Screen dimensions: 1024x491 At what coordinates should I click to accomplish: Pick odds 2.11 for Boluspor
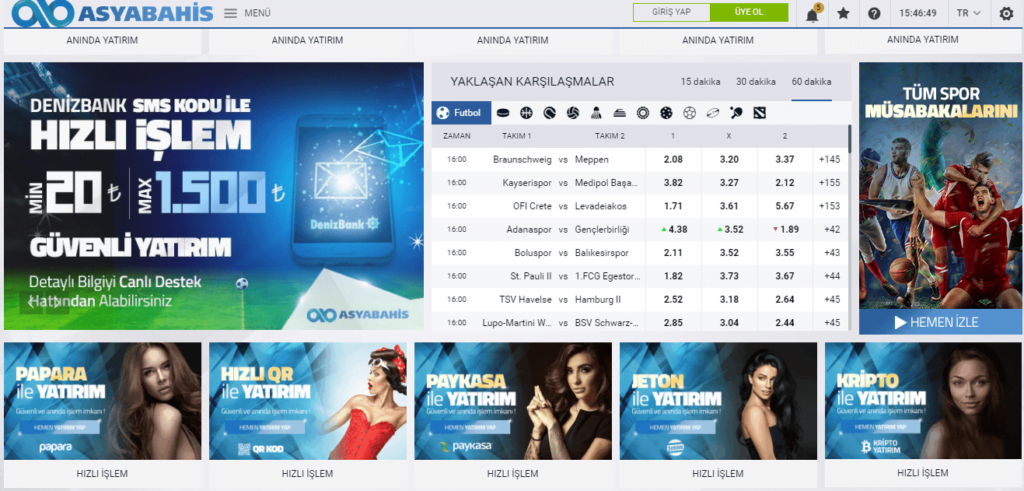(673, 253)
